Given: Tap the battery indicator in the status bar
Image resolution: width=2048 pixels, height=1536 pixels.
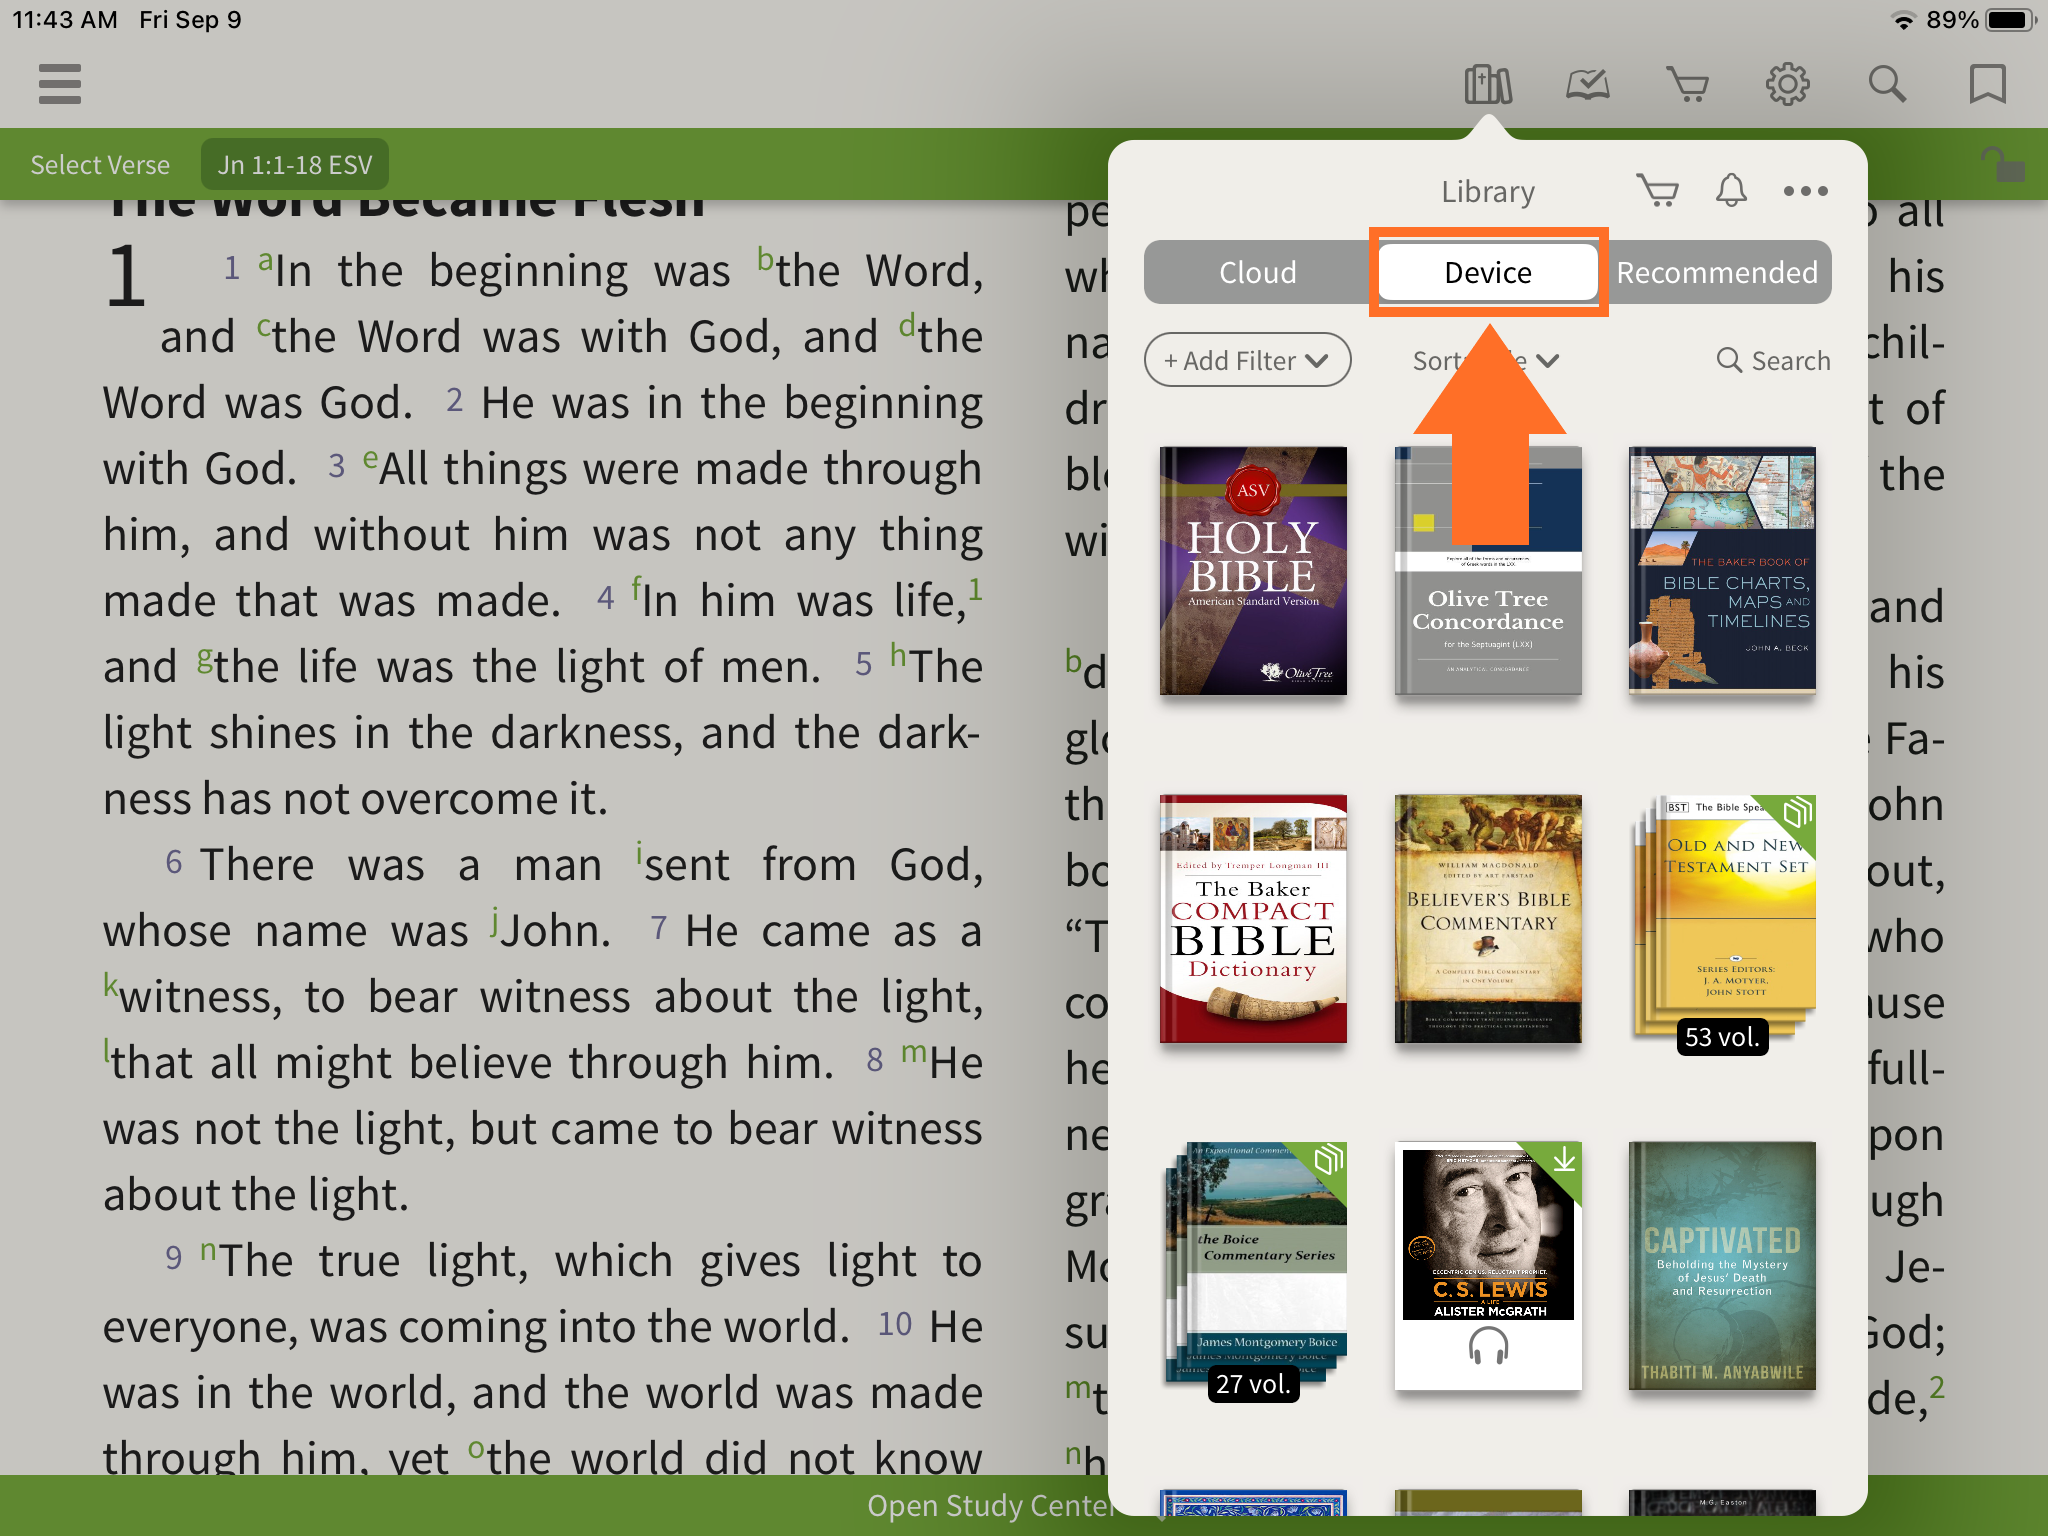Looking at the screenshot, I should point(2011,20).
